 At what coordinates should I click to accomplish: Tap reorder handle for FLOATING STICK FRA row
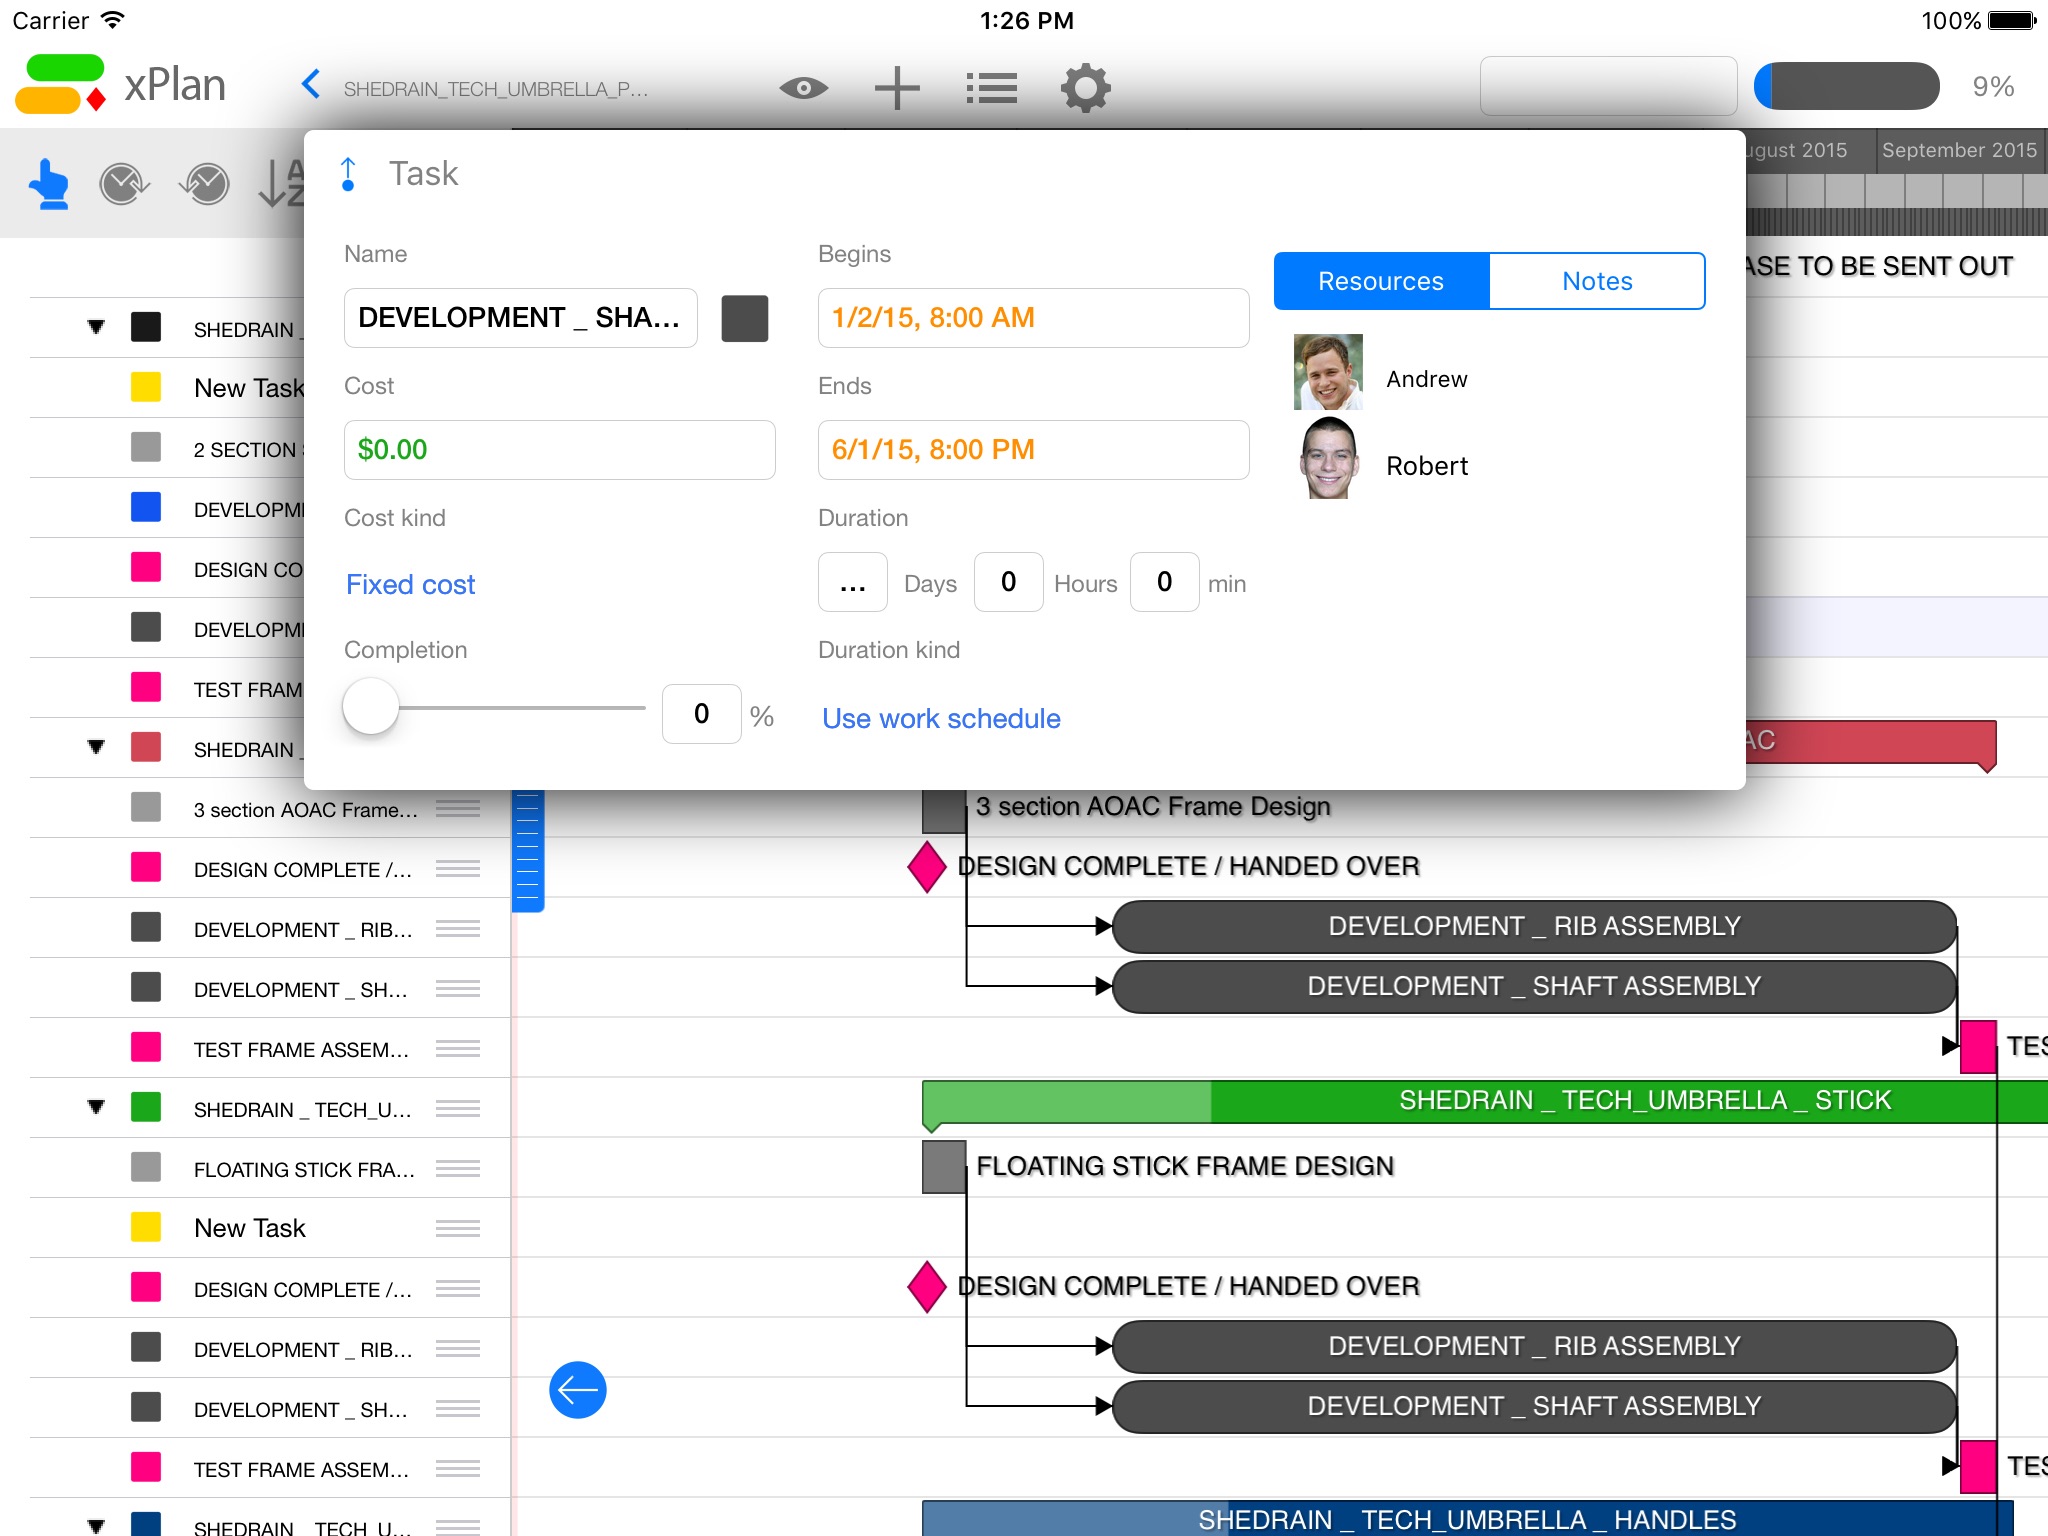point(458,1168)
